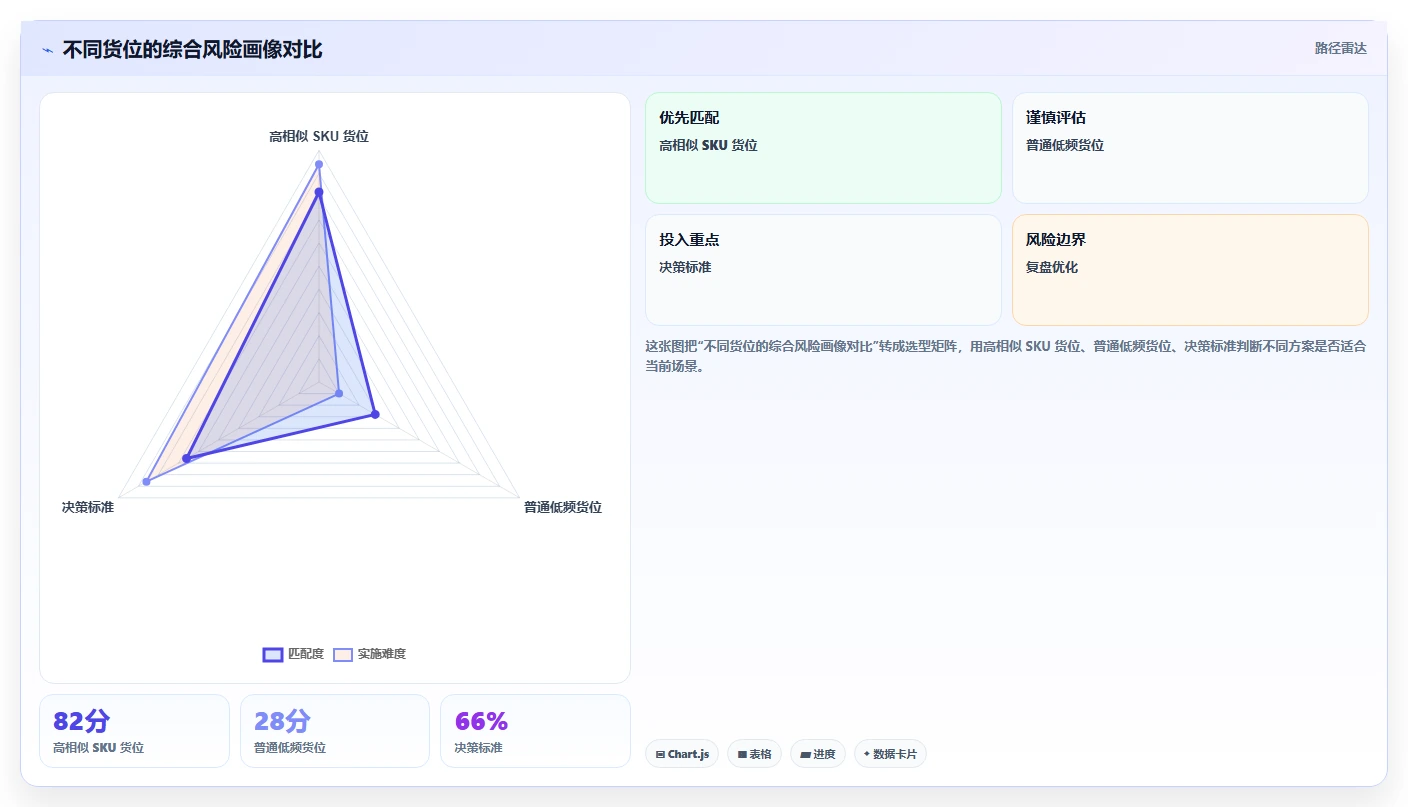This screenshot has height=807, width=1408.
Task: Click the light 实施难度 point toward 普通低频货位
Action: coord(339,393)
